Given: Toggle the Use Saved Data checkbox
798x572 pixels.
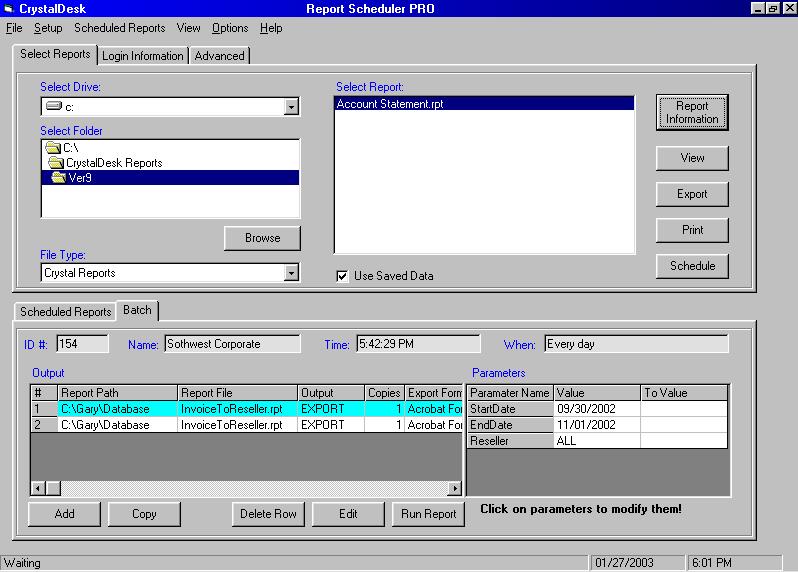Looking at the screenshot, I should [343, 276].
